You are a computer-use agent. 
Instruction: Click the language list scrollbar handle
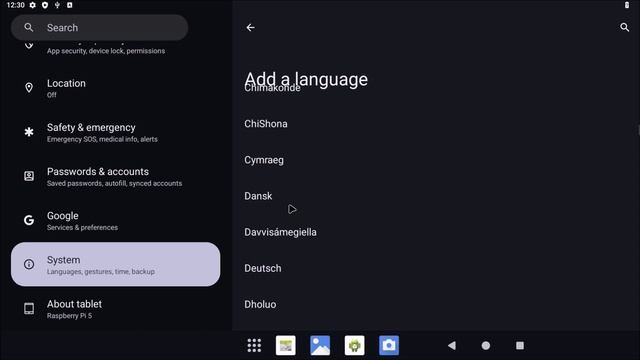pyautogui.click(x=638, y=131)
